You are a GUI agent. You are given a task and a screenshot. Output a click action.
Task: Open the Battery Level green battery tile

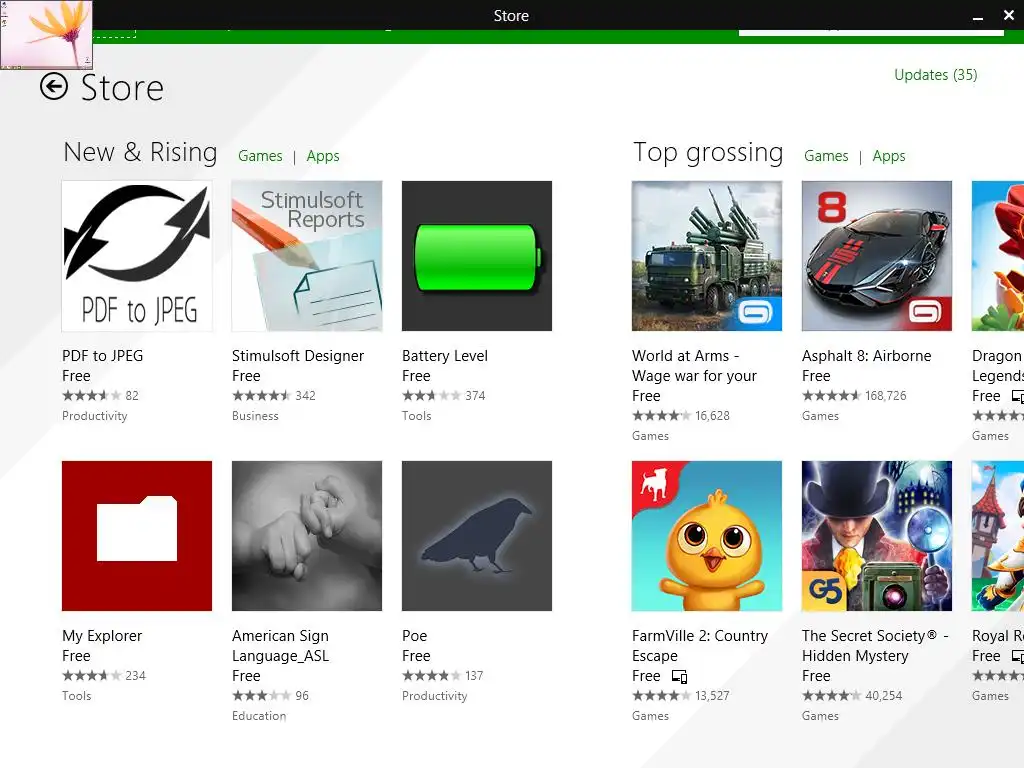[477, 256]
